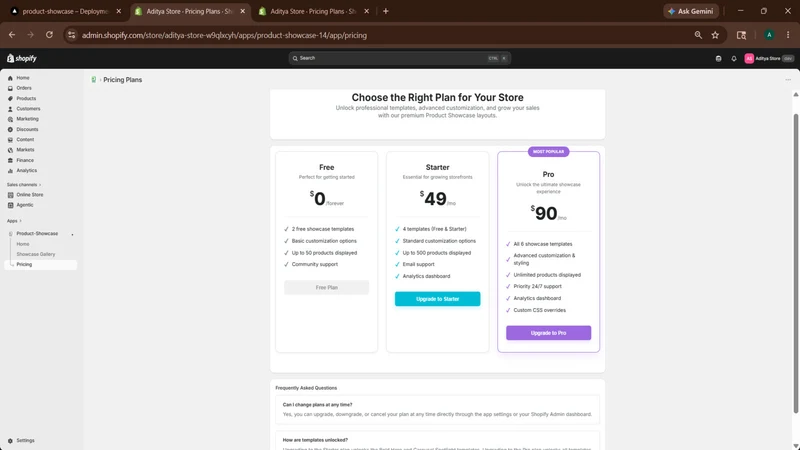This screenshot has height=450, width=800.
Task: Click "Frequently Asked Questions" heading
Action: point(306,388)
